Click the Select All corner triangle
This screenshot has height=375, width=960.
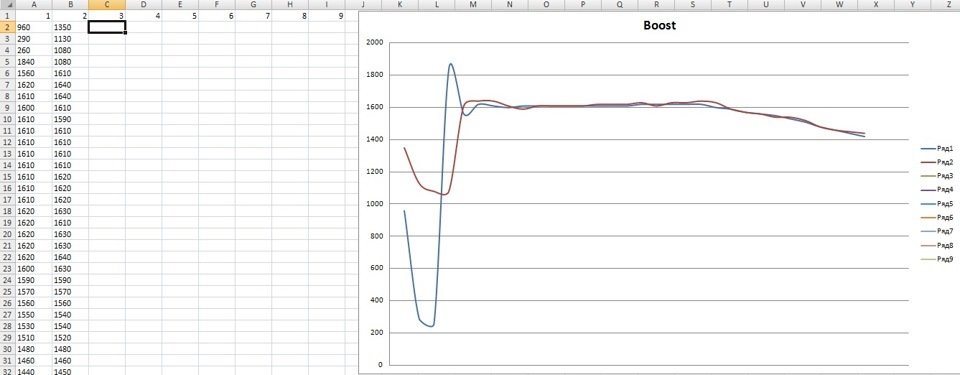pos(7,4)
